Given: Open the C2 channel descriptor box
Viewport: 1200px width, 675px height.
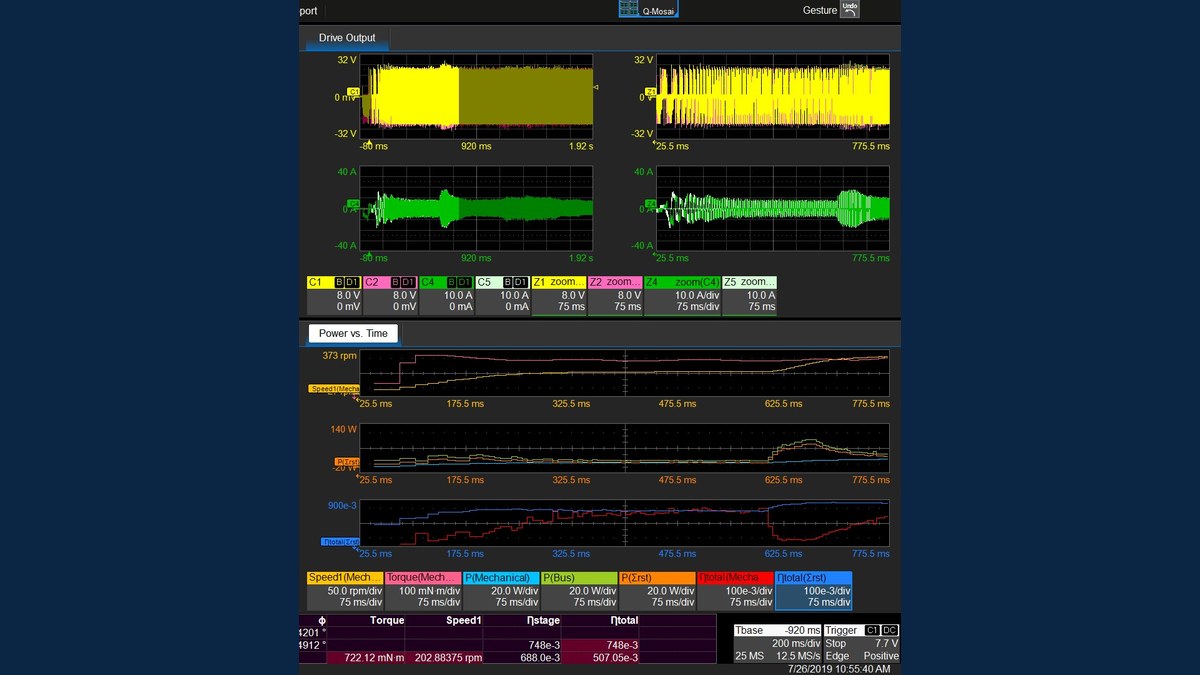Looking at the screenshot, I should click(x=390, y=295).
